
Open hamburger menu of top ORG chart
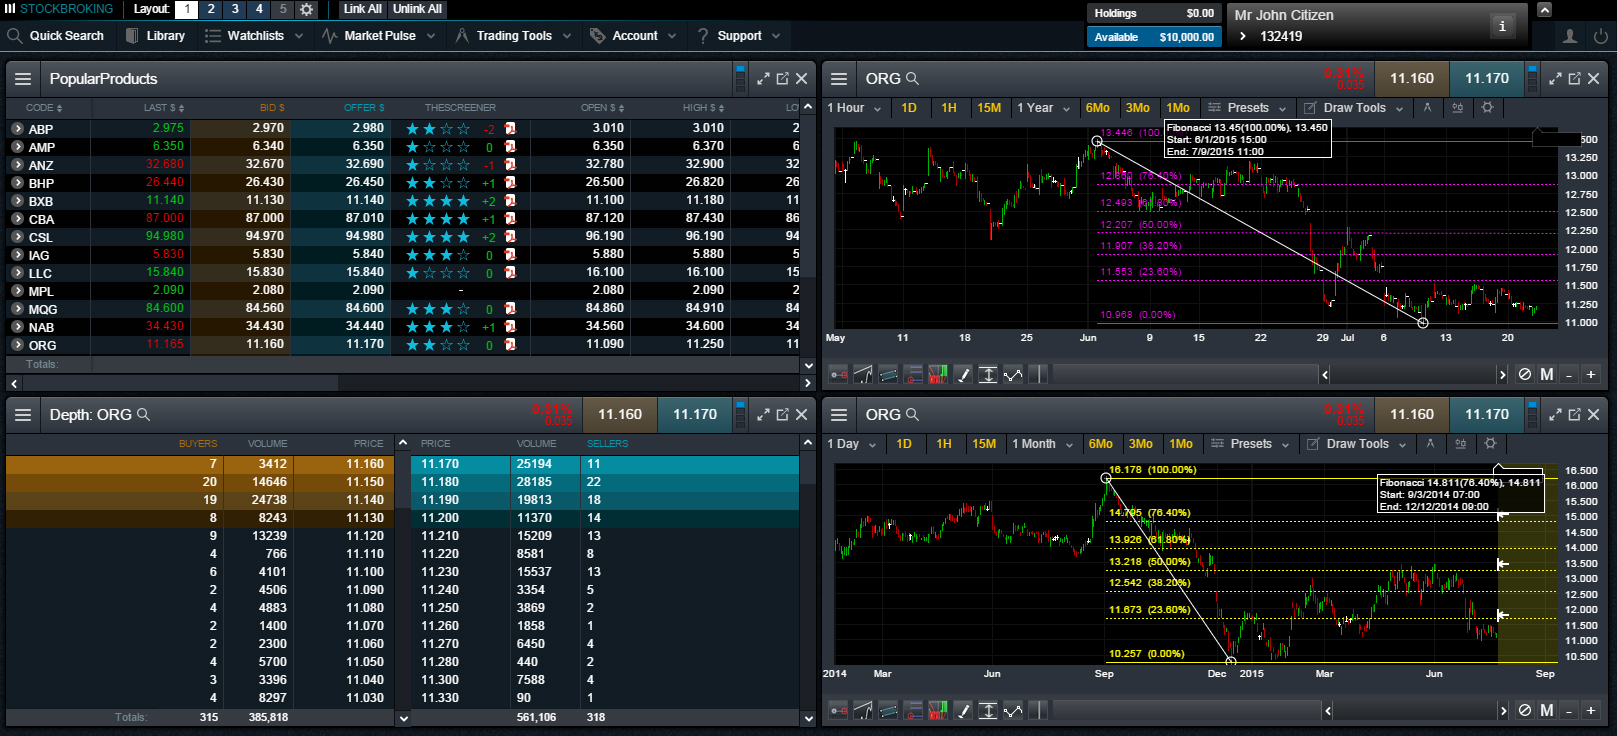point(839,78)
